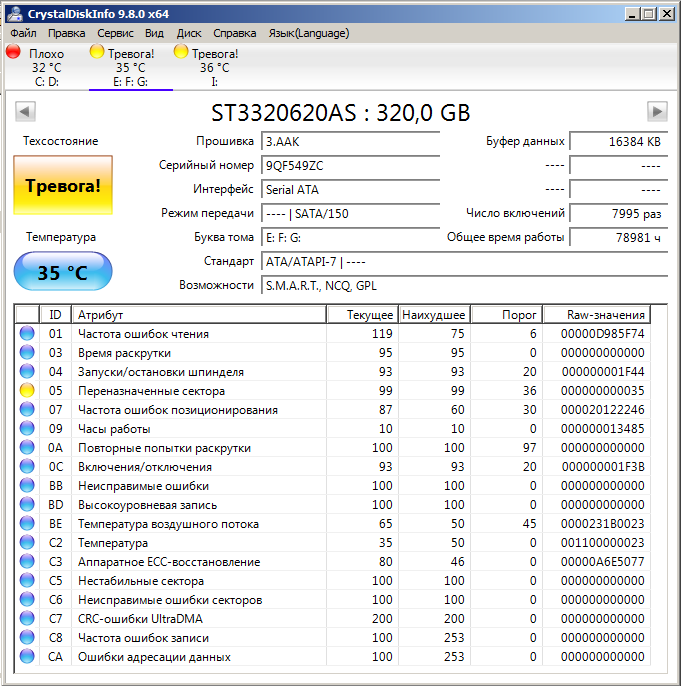Open the Язык(Language) menu
This screenshot has height=686, width=681.
308,33
